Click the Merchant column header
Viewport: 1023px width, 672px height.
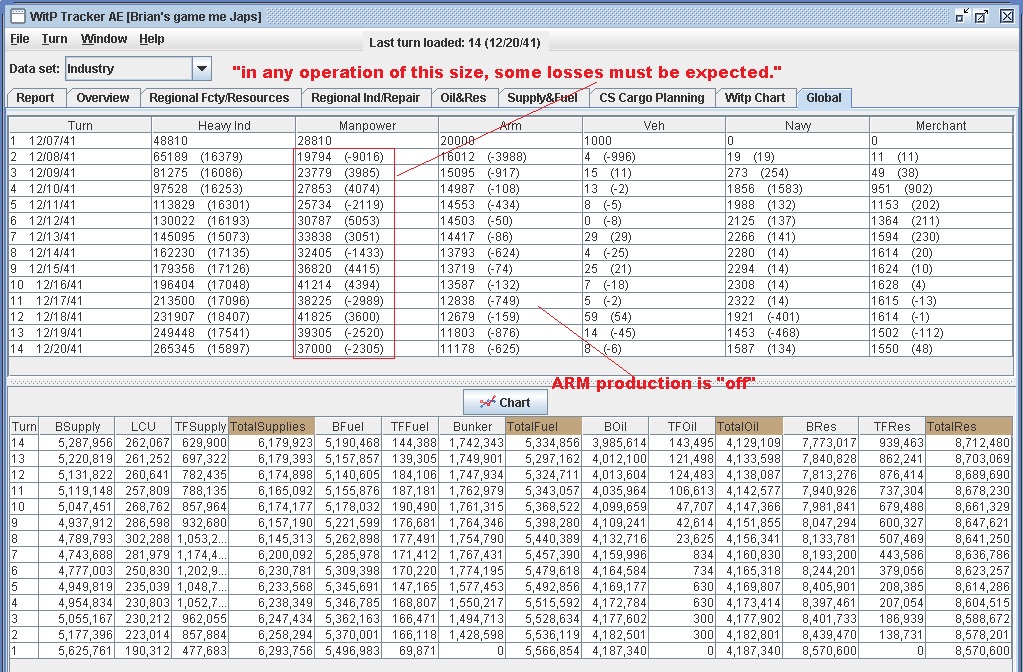941,125
